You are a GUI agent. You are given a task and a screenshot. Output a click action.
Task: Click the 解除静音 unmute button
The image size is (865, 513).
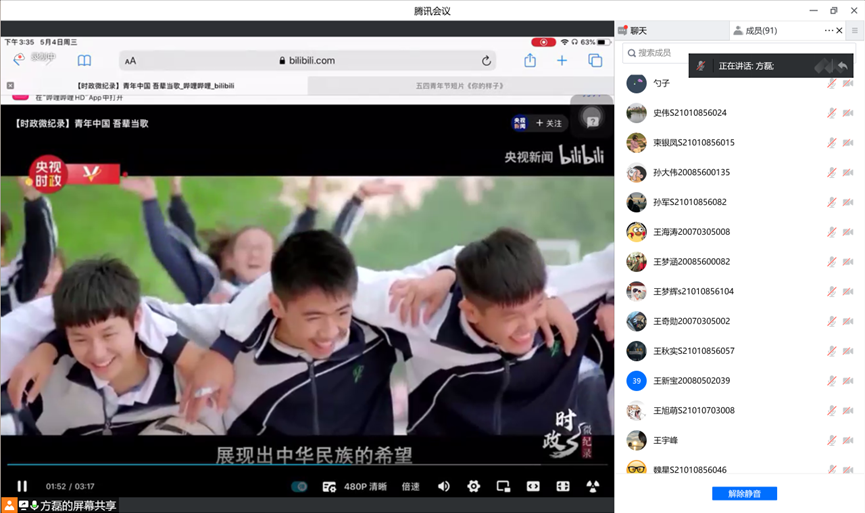tap(744, 494)
